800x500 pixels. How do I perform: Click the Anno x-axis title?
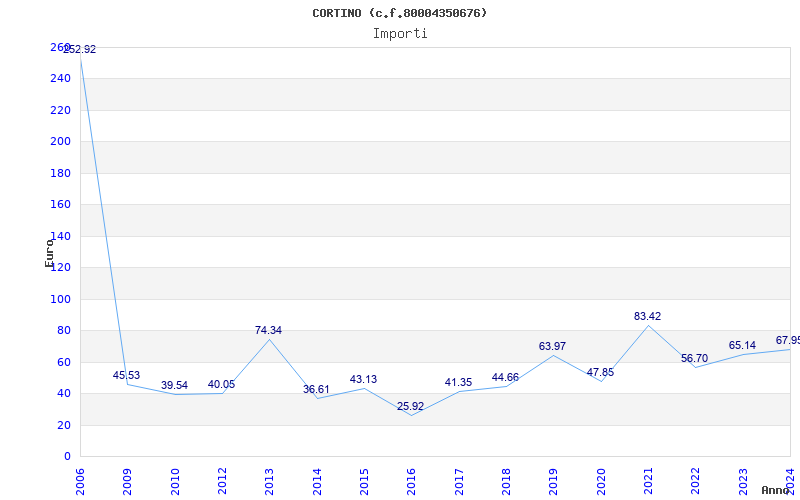pos(776,490)
